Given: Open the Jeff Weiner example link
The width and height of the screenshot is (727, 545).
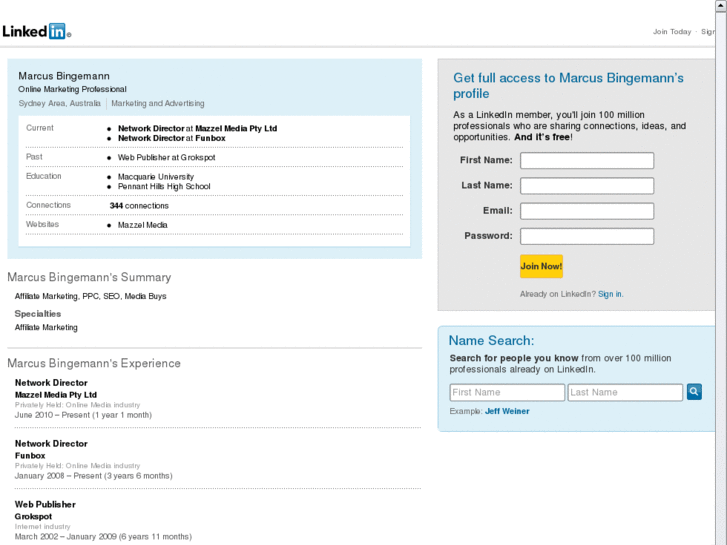Looking at the screenshot, I should (507, 411).
